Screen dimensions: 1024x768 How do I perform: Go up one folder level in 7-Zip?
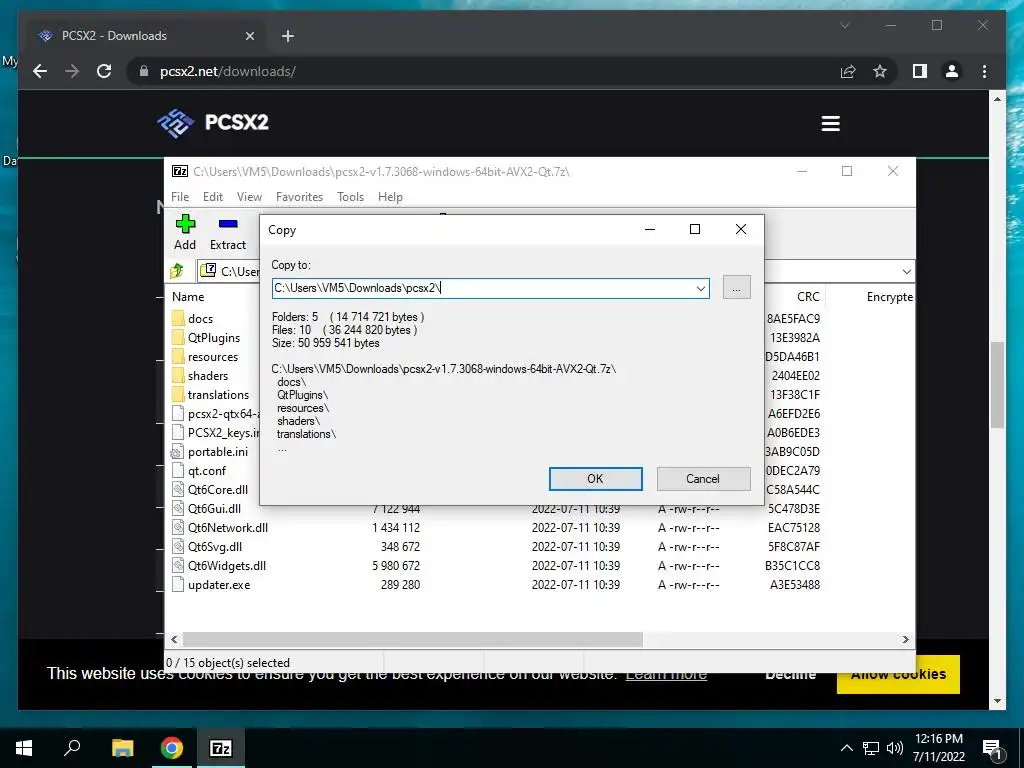tap(176, 270)
